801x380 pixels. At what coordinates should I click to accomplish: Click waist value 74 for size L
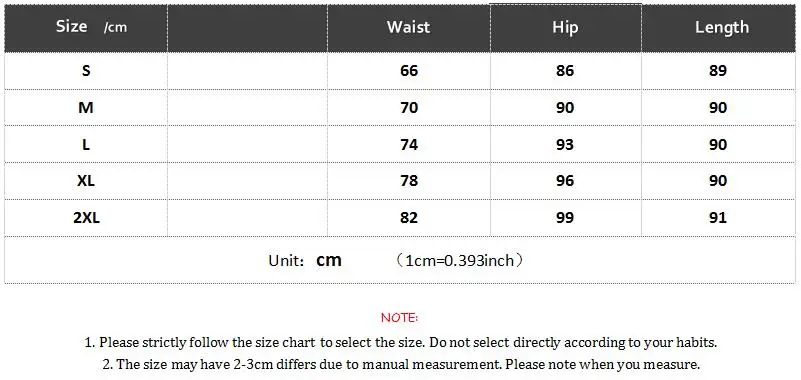(x=409, y=145)
